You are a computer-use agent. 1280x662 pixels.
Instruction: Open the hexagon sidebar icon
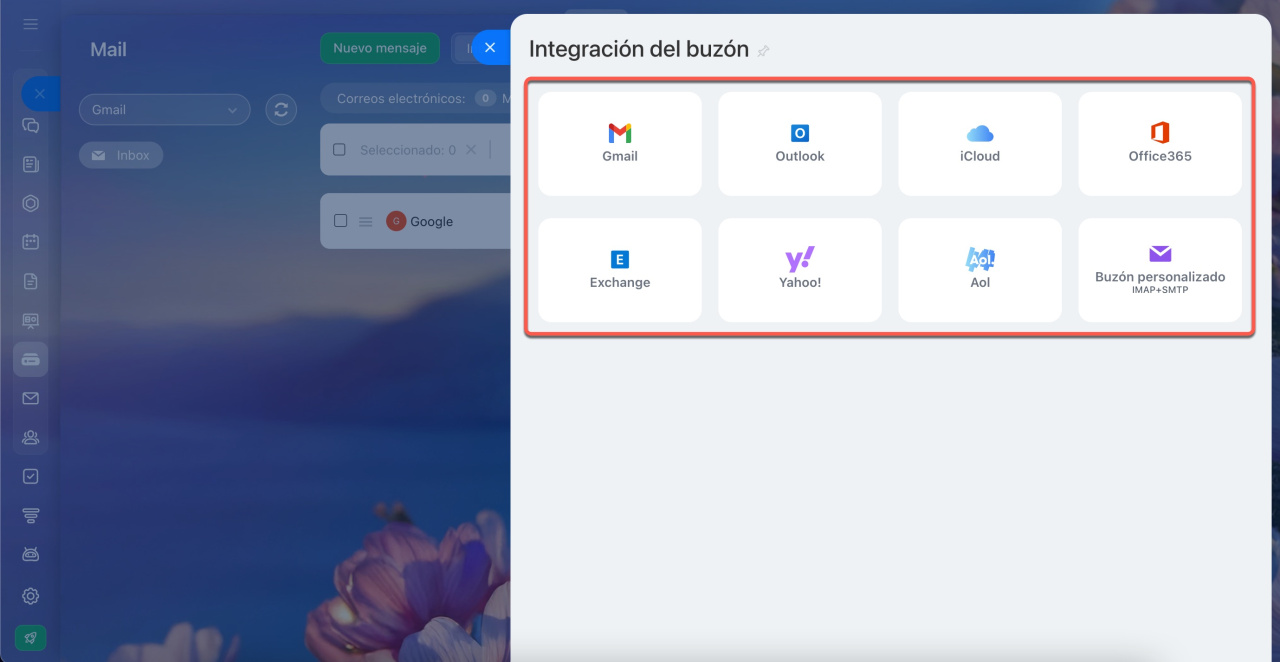click(x=31, y=203)
